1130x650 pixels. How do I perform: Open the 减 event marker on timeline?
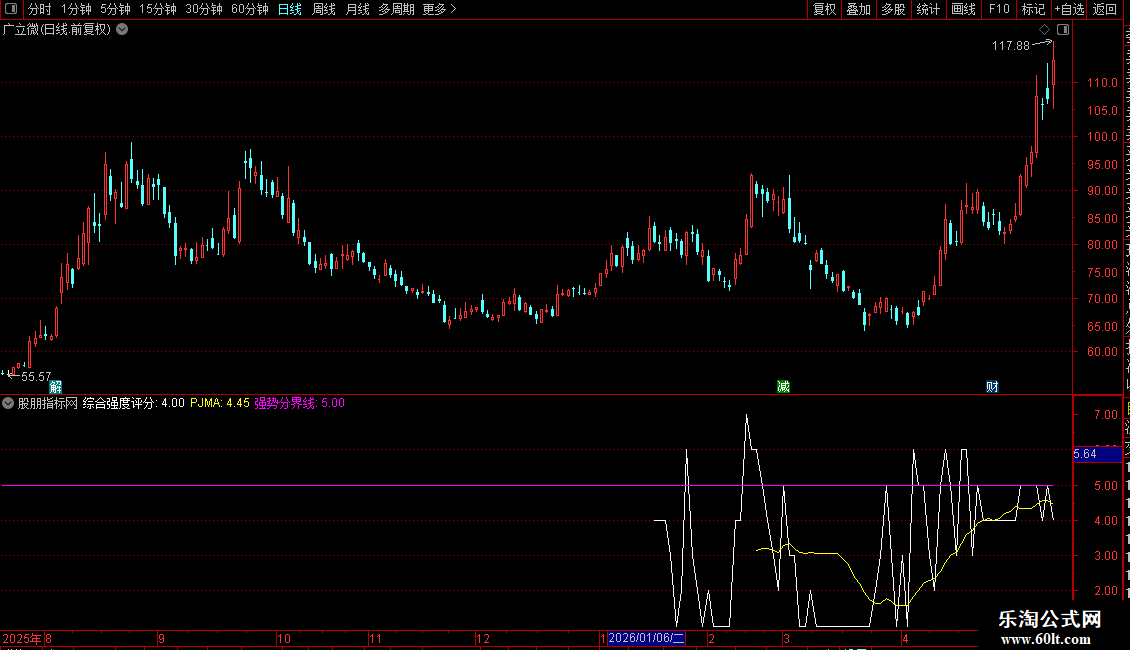[x=783, y=387]
